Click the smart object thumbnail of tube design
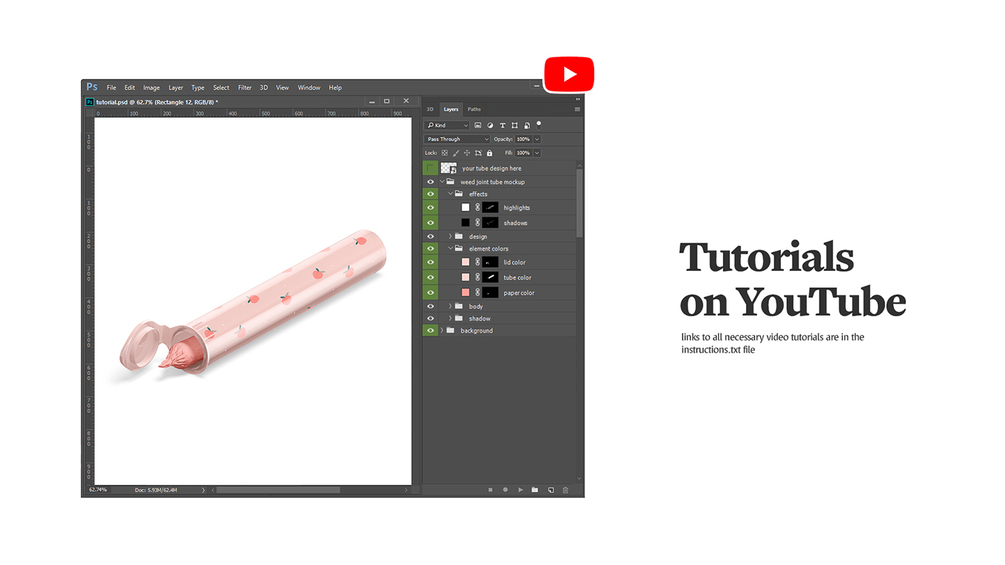1005x565 pixels. click(x=449, y=168)
